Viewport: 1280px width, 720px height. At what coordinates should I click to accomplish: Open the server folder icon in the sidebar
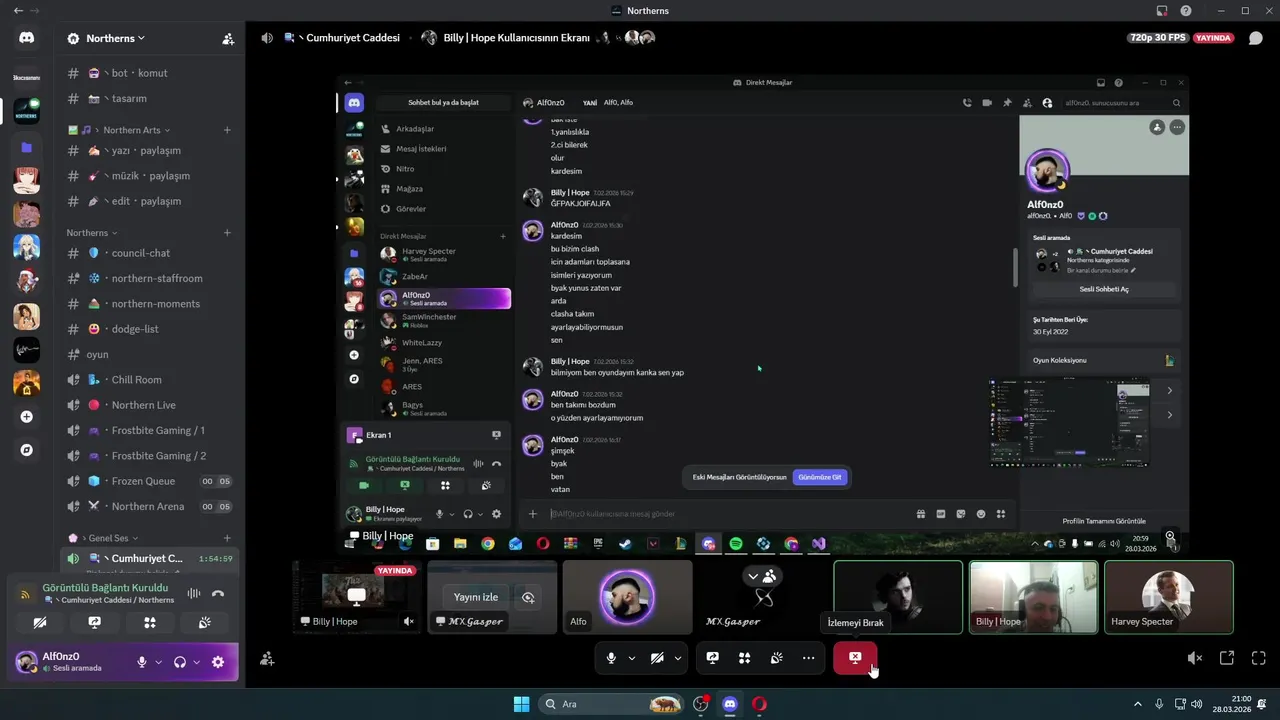point(26,147)
